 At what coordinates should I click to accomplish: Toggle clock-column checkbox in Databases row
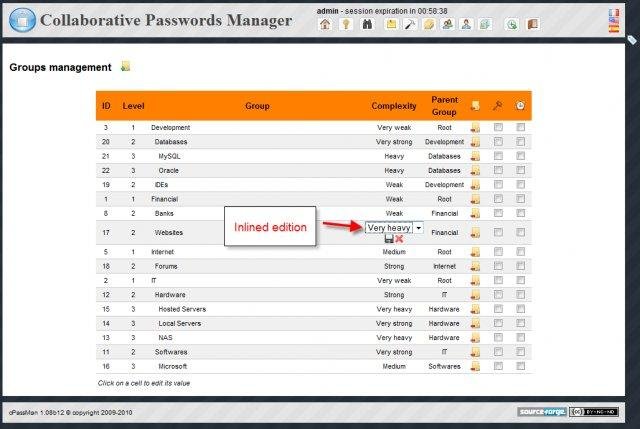pos(520,142)
